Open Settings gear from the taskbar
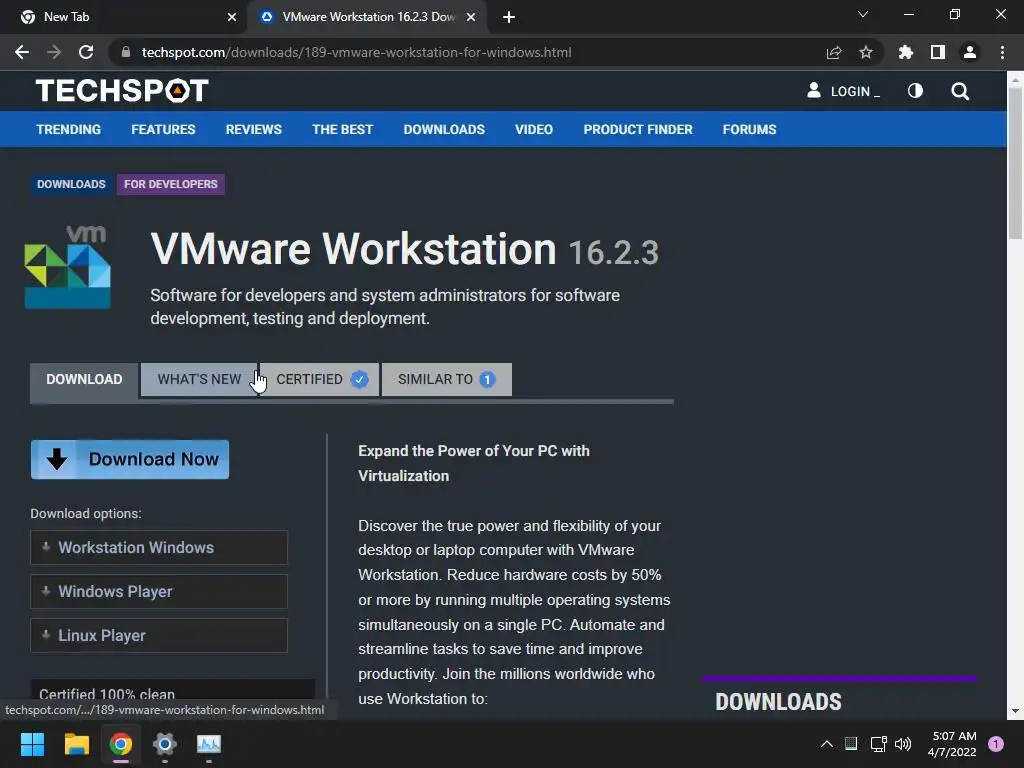This screenshot has width=1024, height=768. (x=165, y=744)
